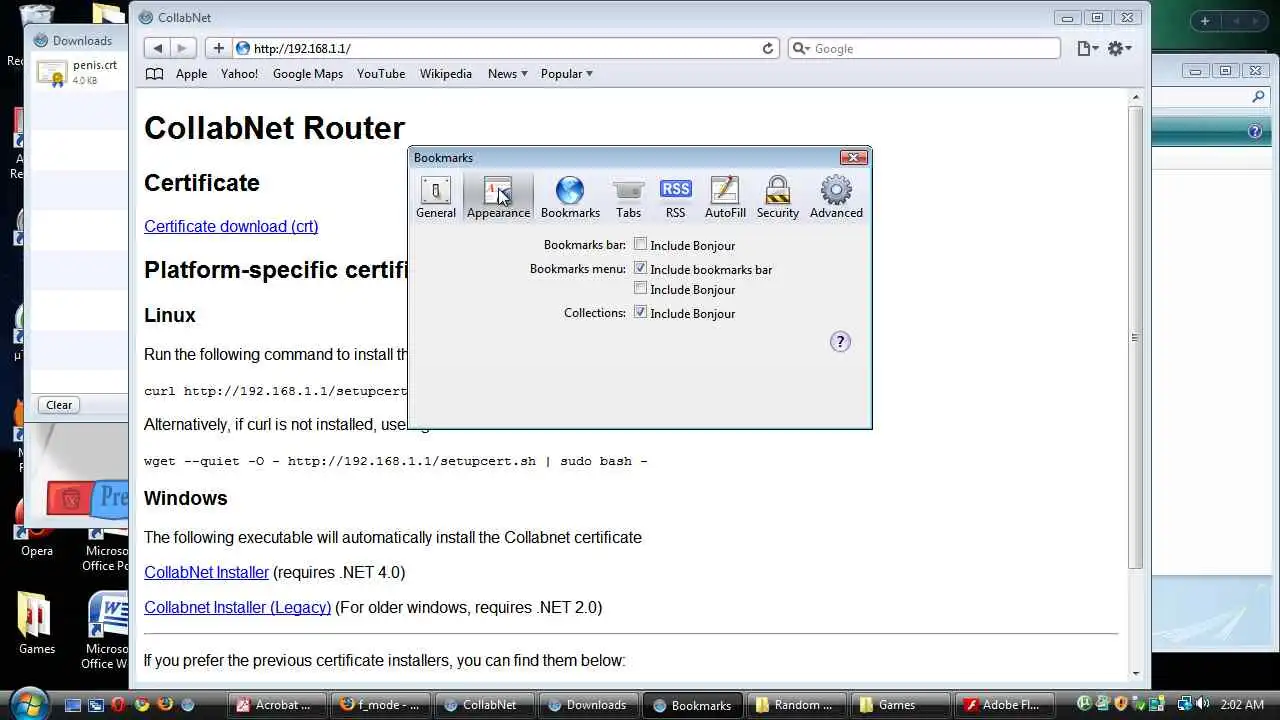Click the penis.crt file icon in Downloads

[52, 73]
